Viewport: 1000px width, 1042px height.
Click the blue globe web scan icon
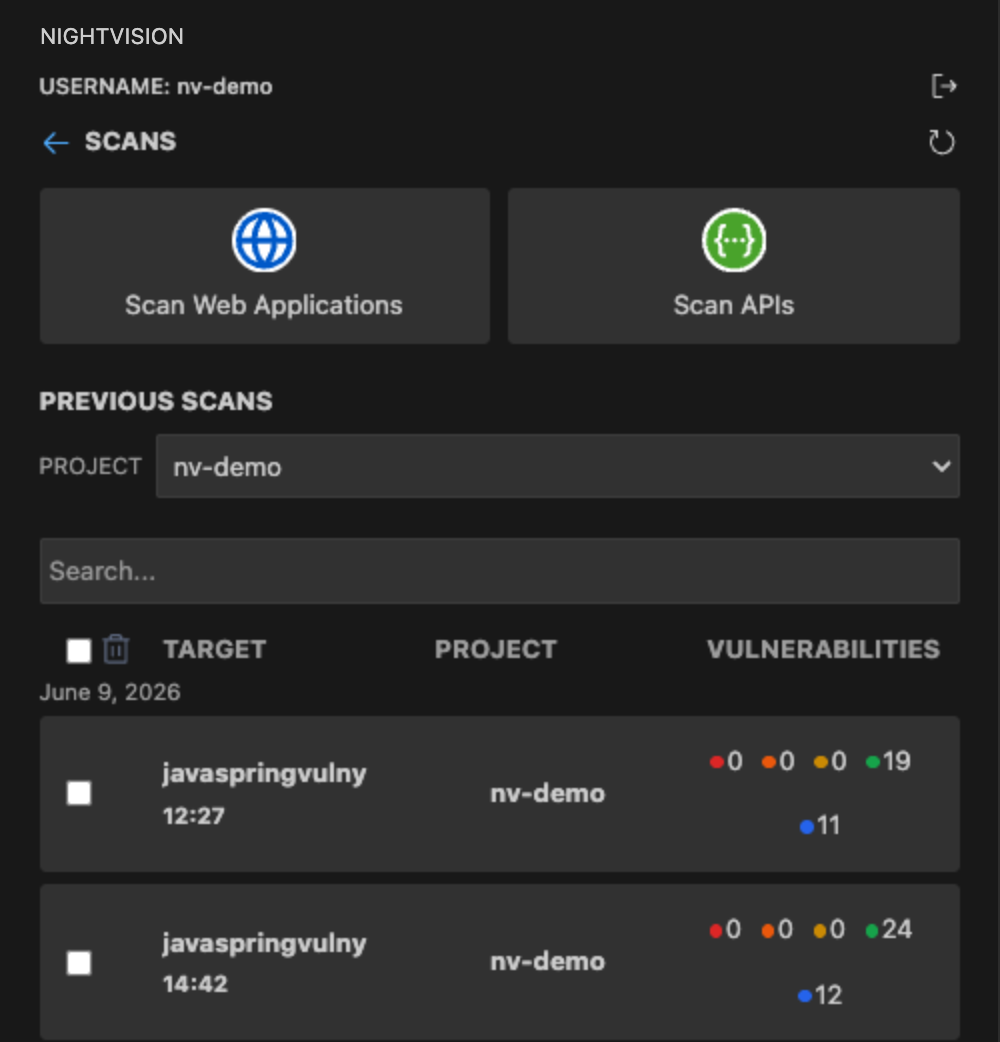pos(264,240)
